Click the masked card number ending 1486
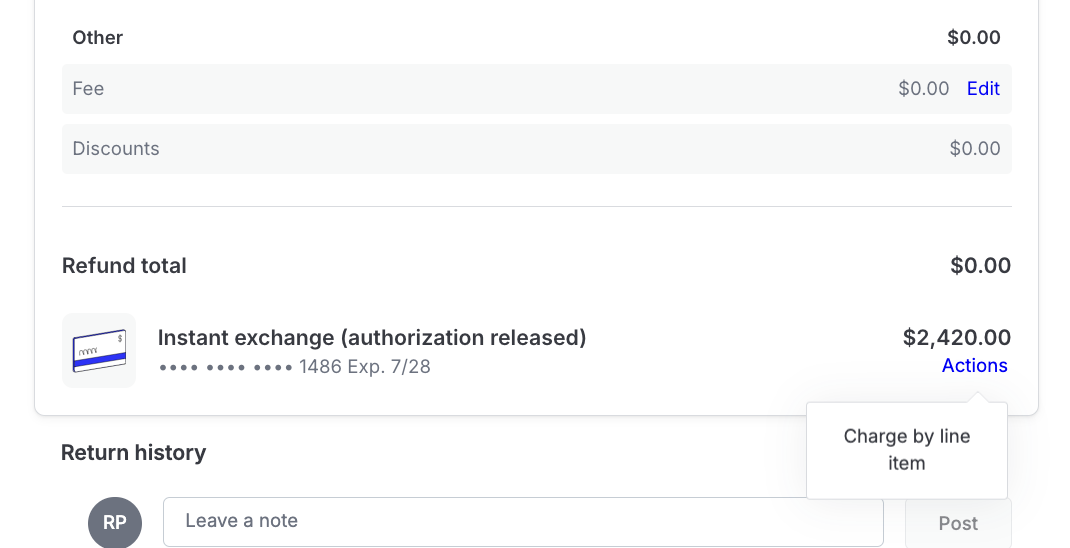 (x=250, y=367)
